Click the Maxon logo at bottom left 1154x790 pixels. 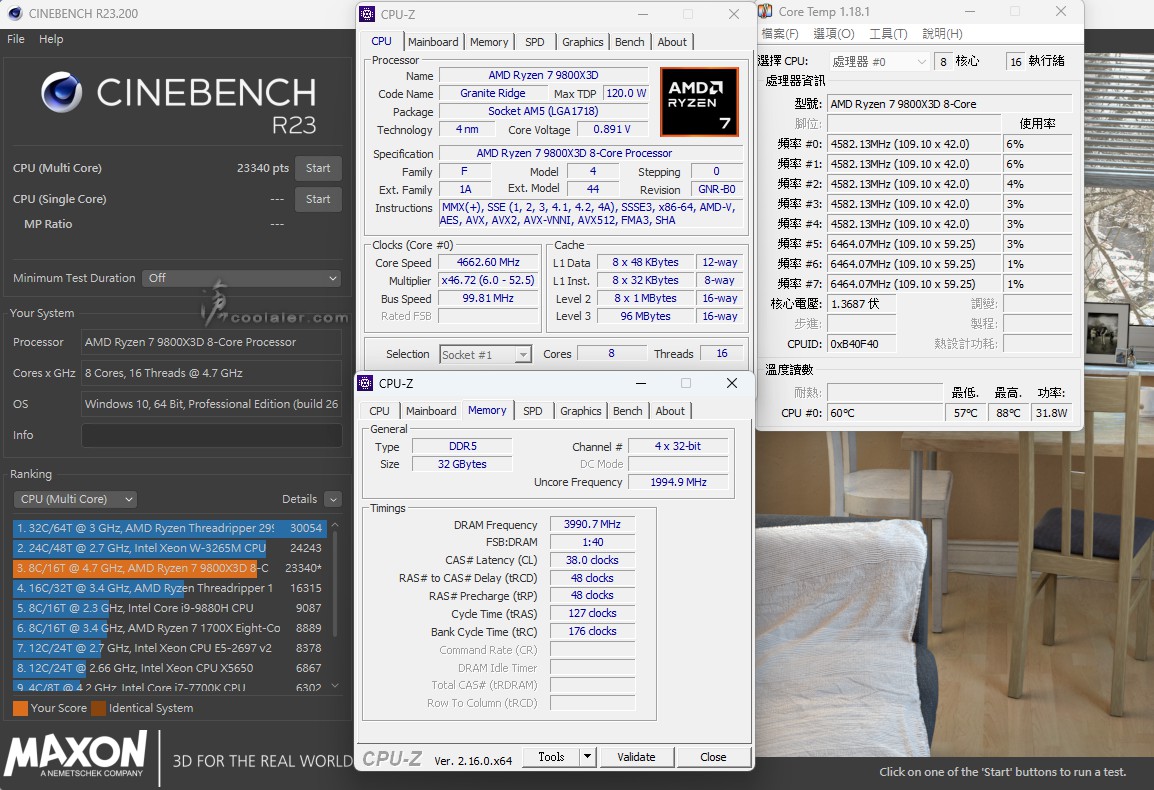(75, 754)
